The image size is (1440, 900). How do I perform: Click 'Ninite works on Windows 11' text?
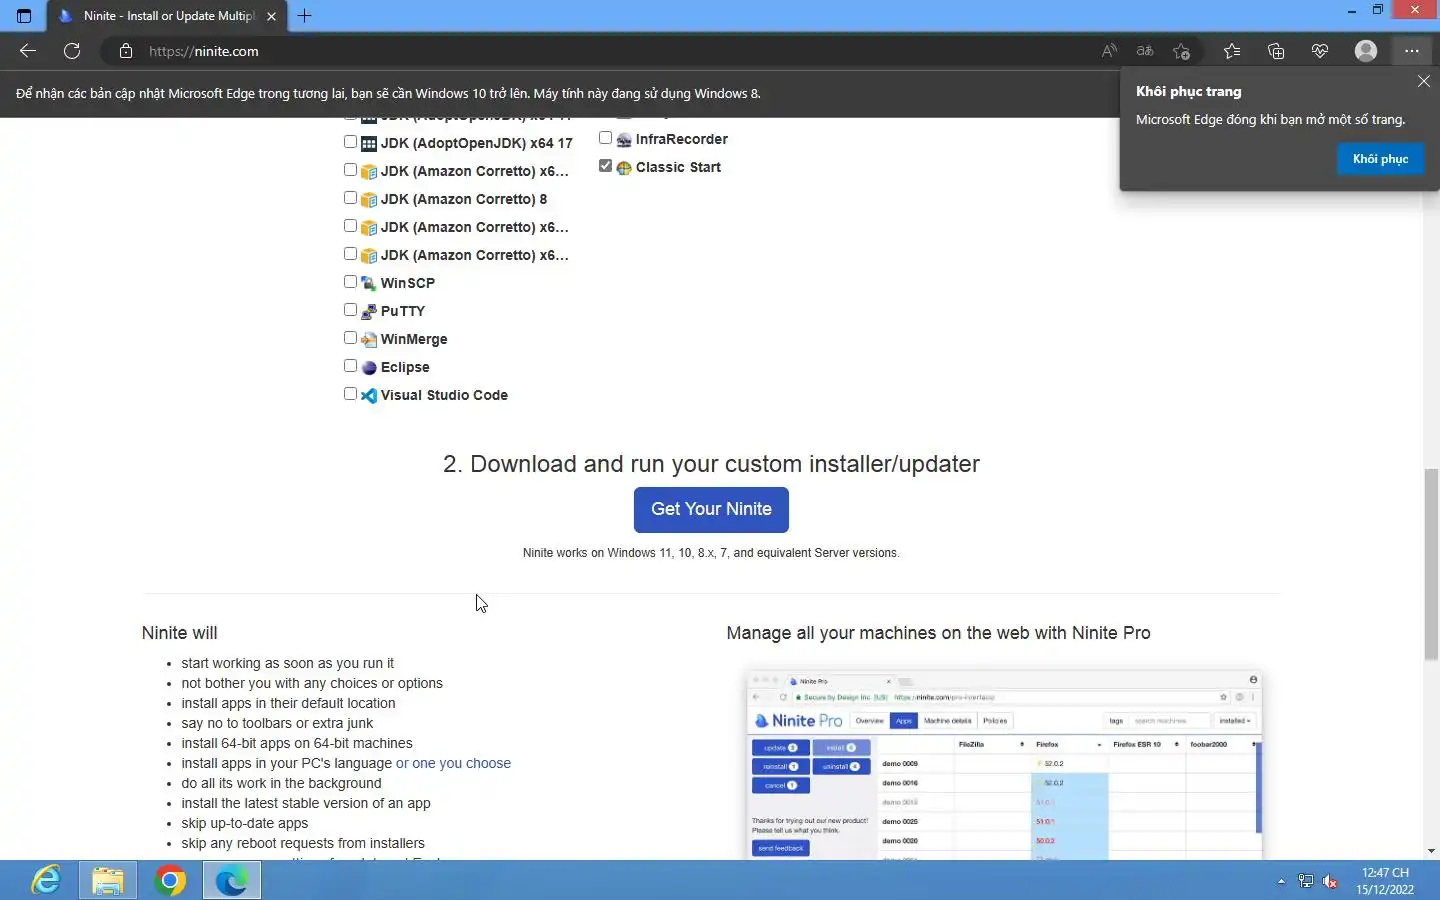coord(711,553)
